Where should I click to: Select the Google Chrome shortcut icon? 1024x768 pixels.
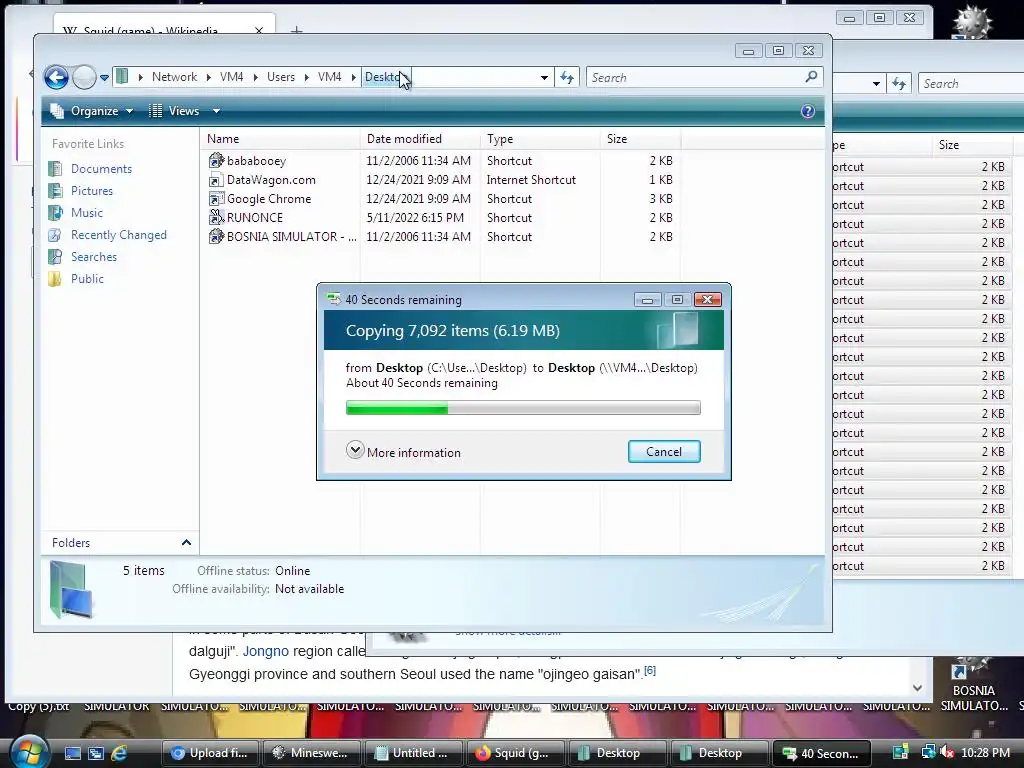pos(216,199)
